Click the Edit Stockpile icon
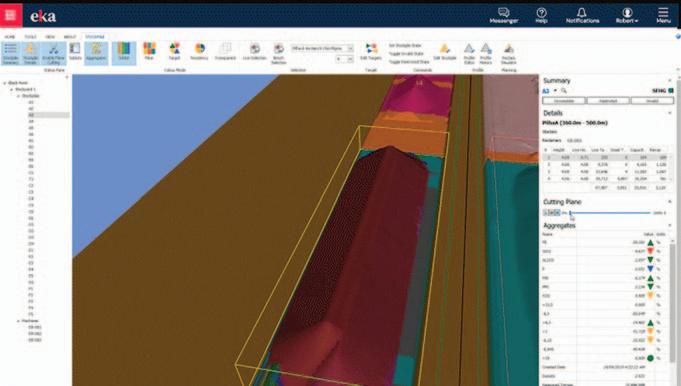 (x=445, y=52)
